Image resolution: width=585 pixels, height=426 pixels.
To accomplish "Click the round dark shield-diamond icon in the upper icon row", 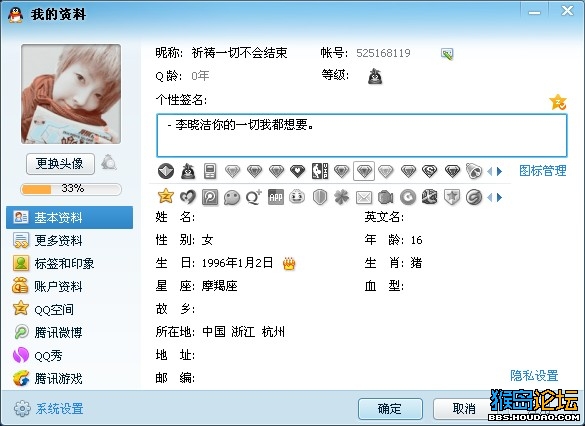I will [x=166, y=171].
